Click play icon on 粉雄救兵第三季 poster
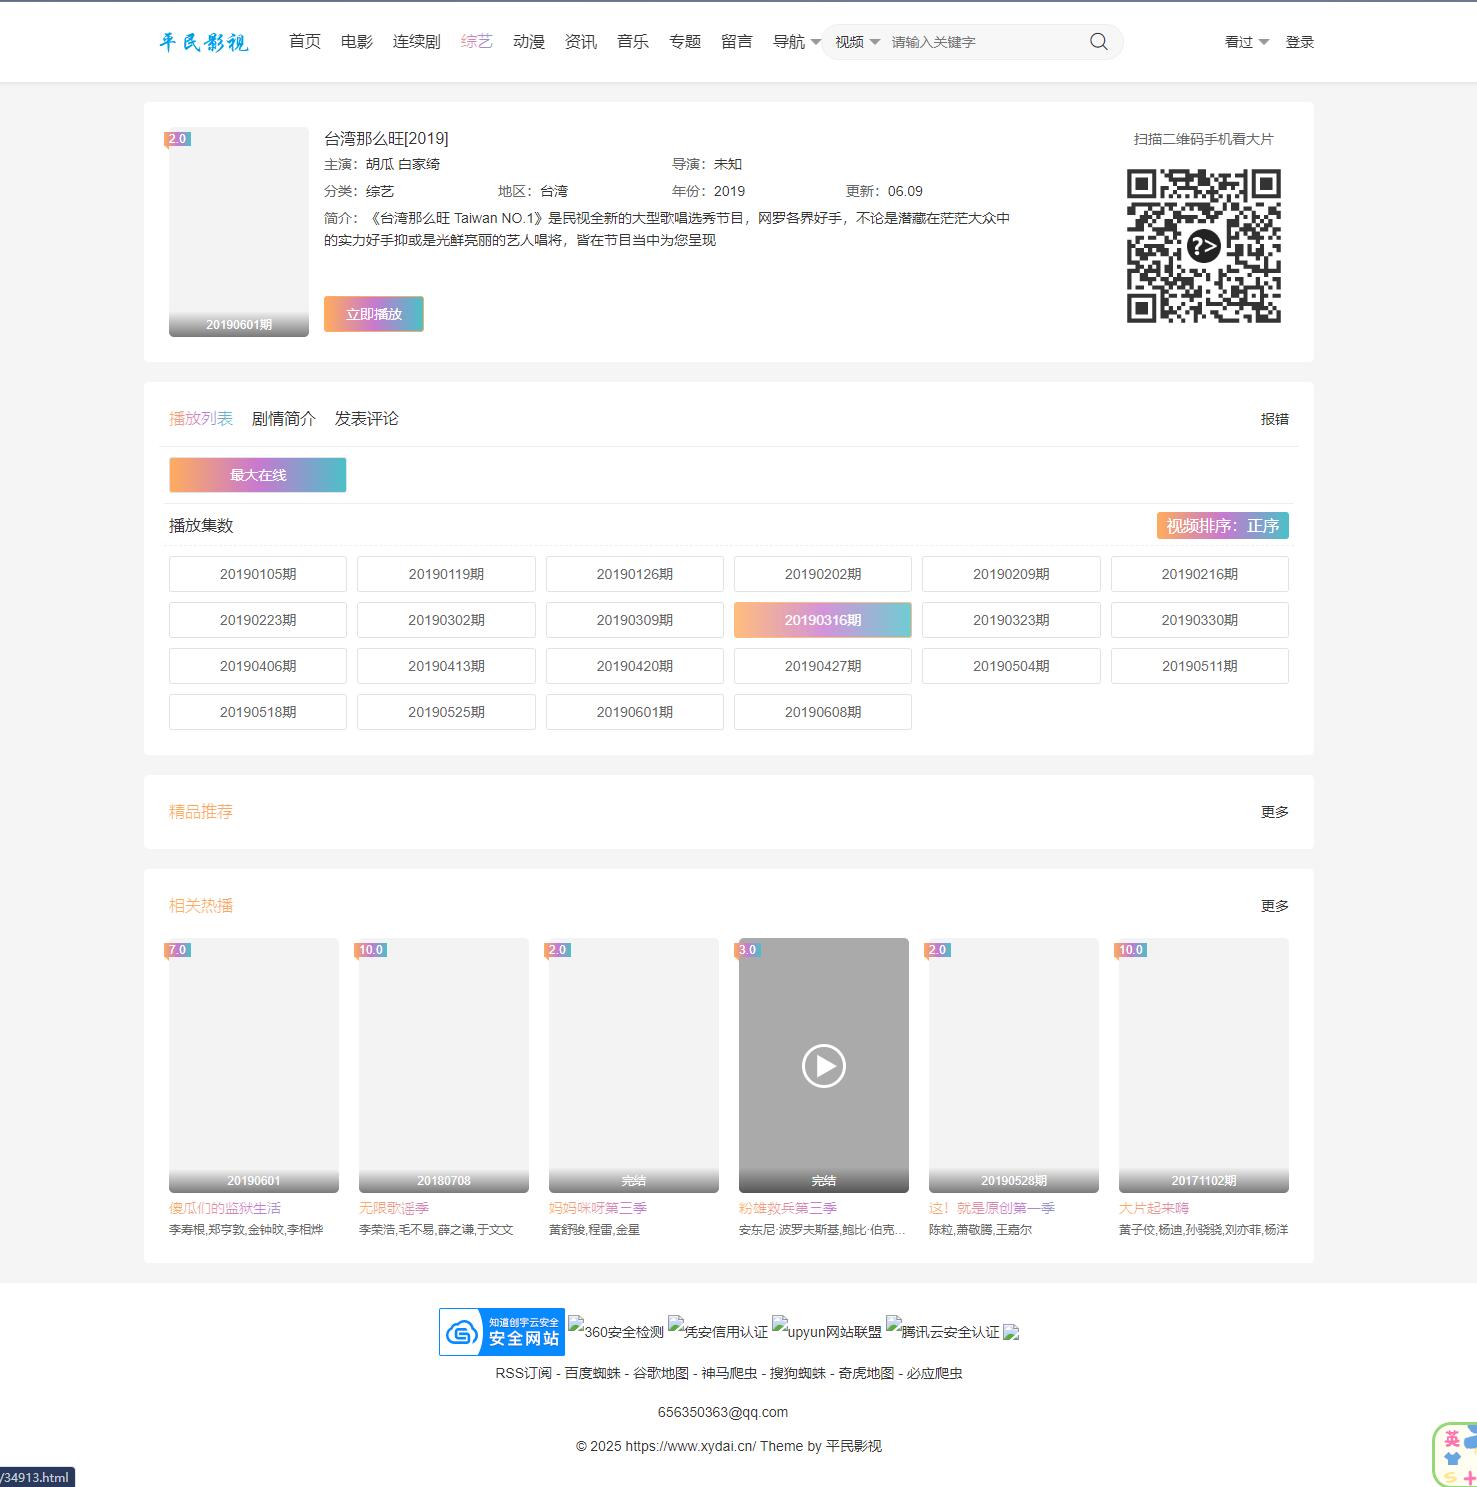The height and width of the screenshot is (1487, 1477). (x=823, y=1065)
